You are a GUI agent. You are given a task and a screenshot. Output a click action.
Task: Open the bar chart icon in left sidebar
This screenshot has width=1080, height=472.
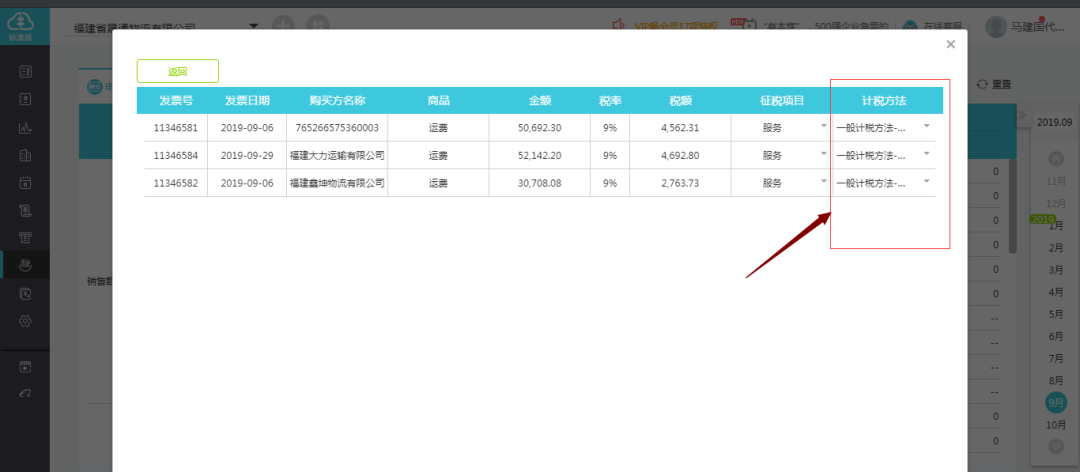(26, 127)
